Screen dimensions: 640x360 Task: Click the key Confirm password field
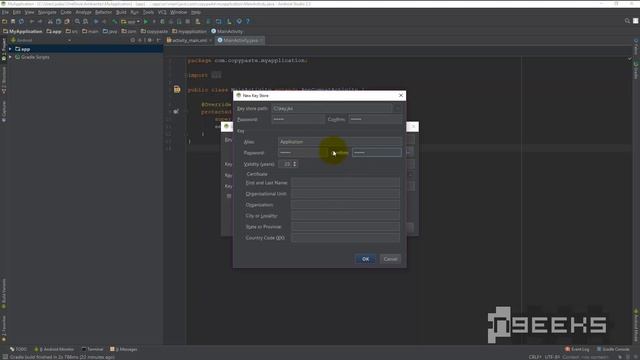[x=377, y=153]
